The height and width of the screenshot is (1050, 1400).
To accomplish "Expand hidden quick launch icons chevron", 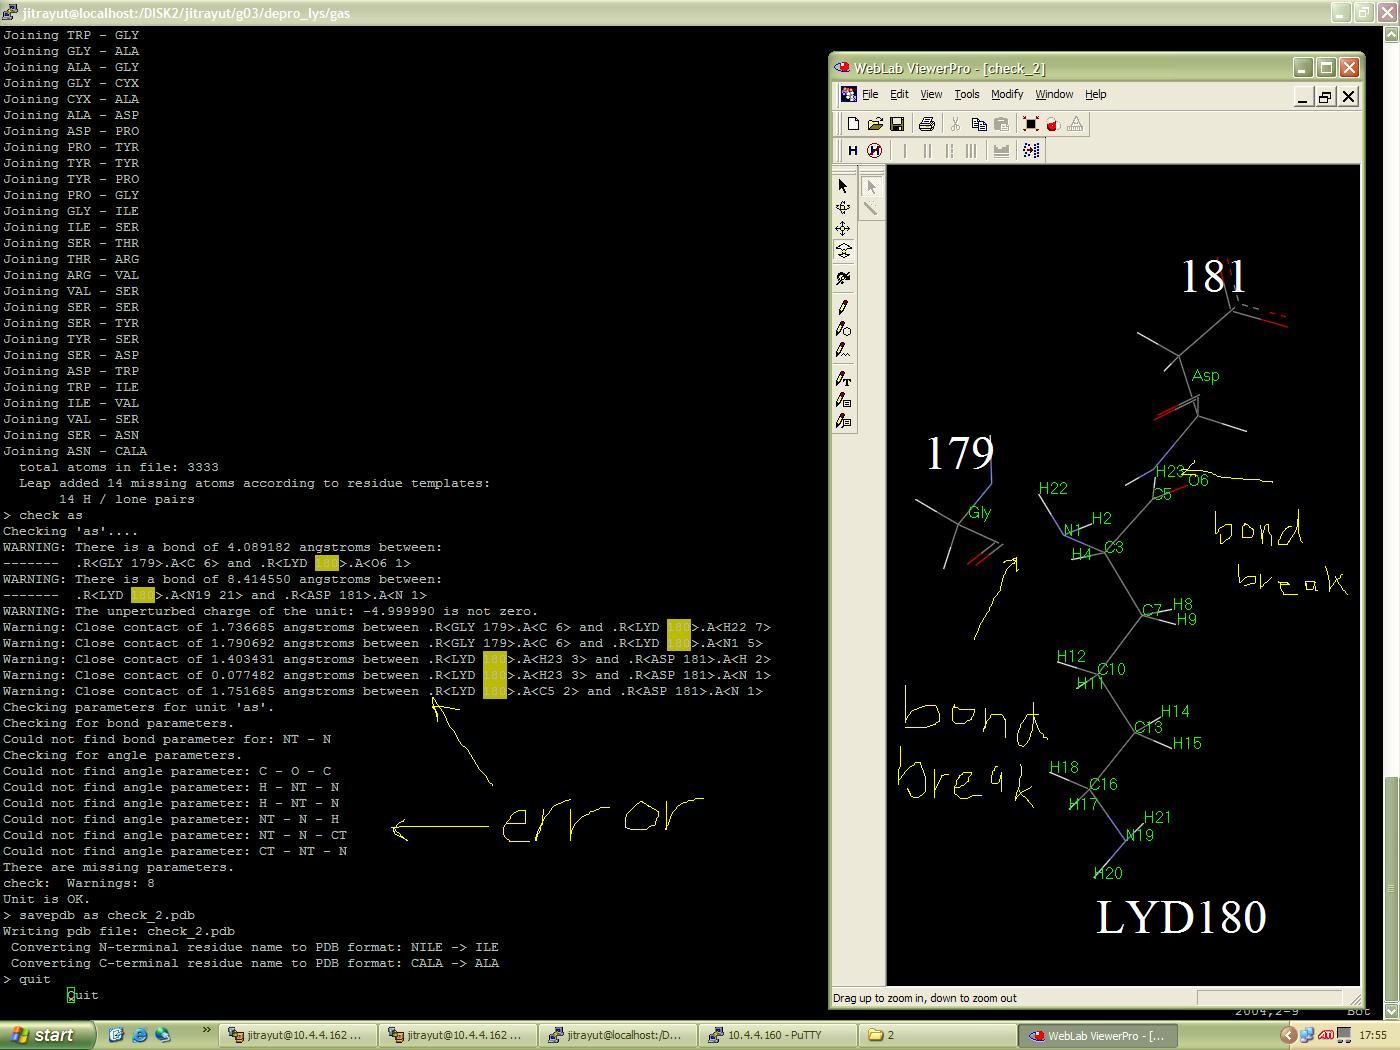I will click(207, 1030).
